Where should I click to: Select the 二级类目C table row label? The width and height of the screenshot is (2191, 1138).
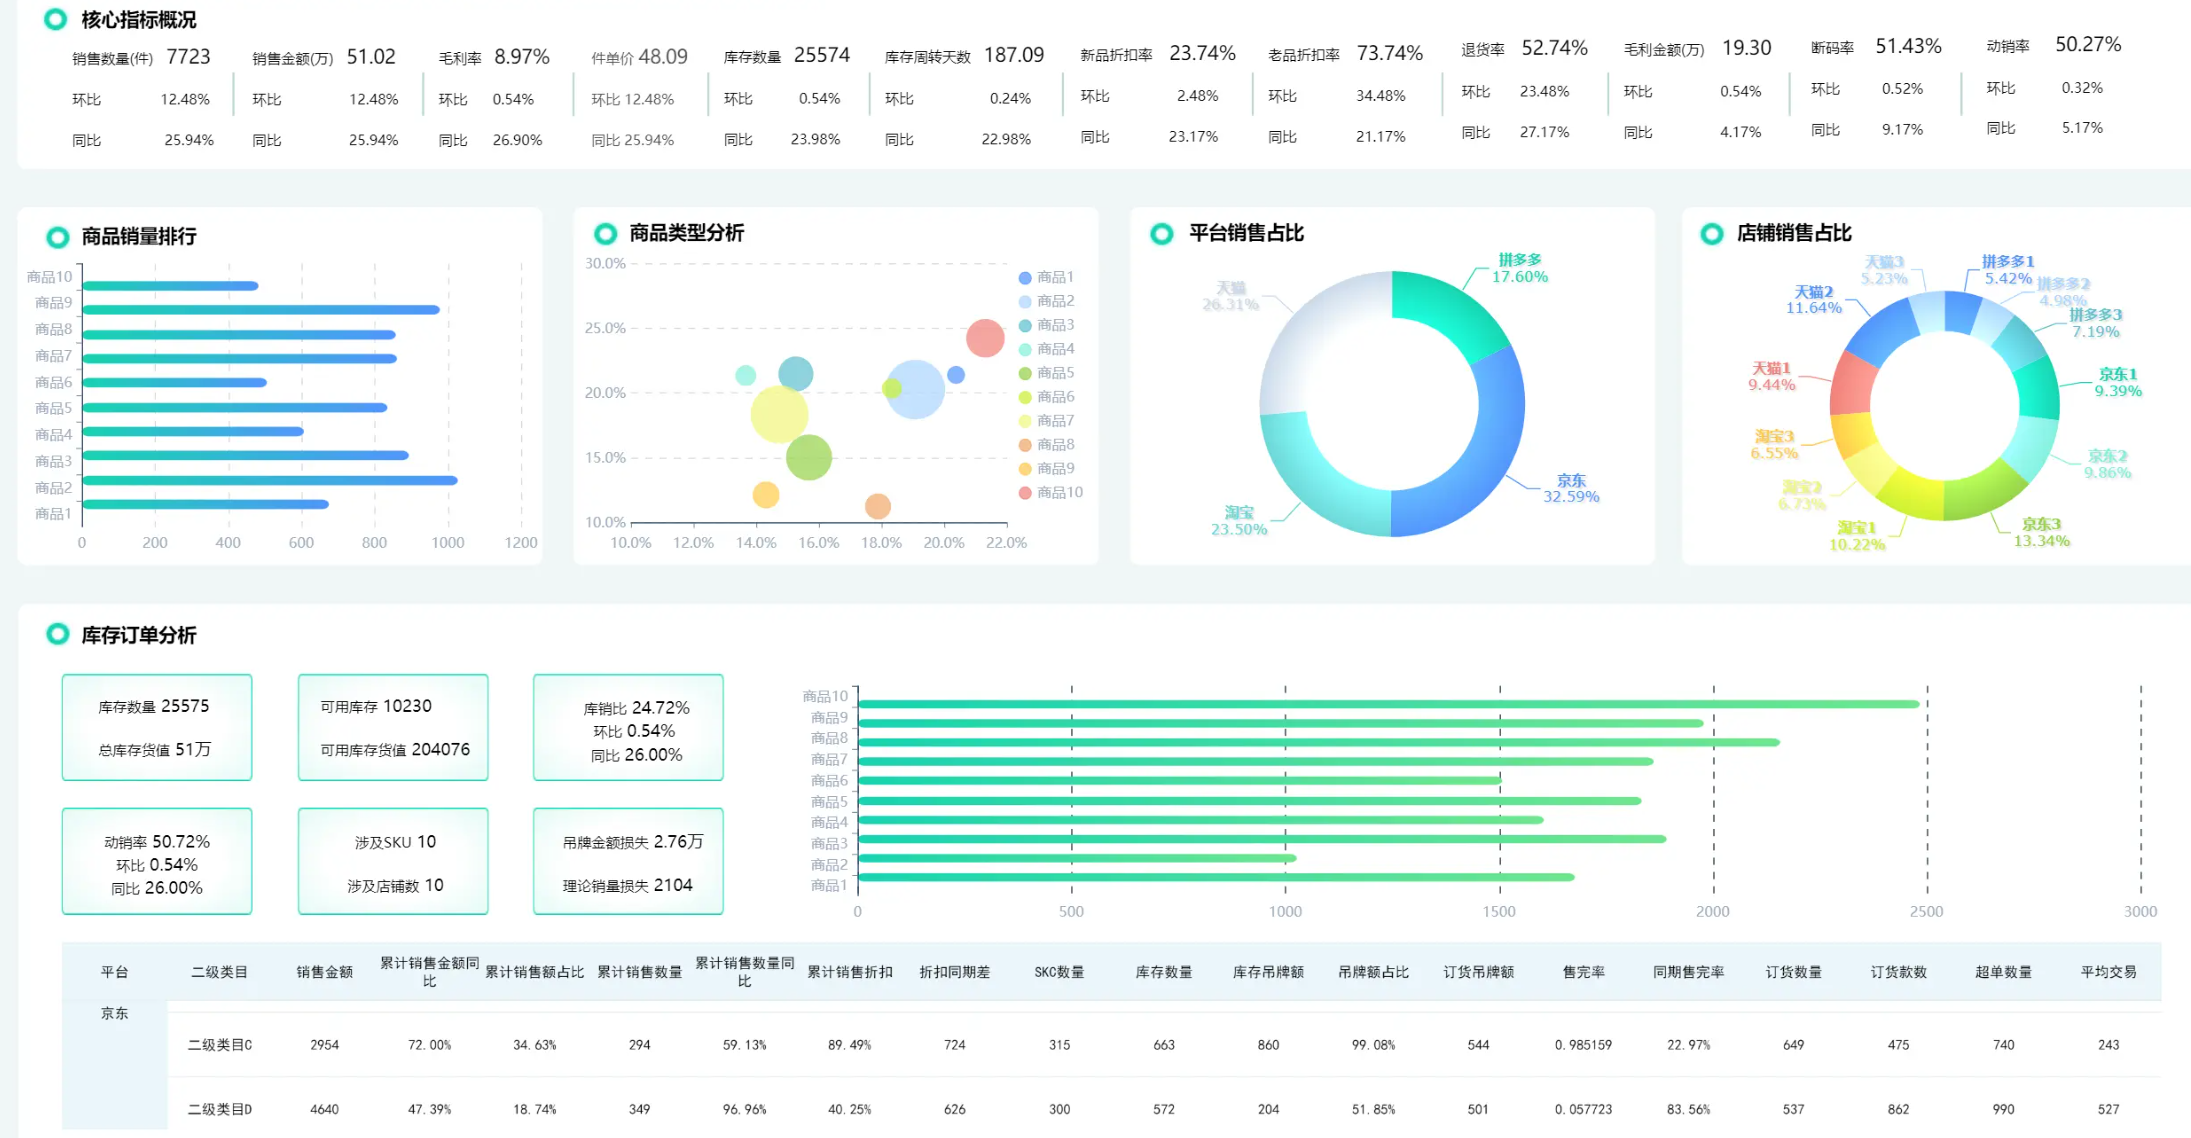(x=219, y=1044)
